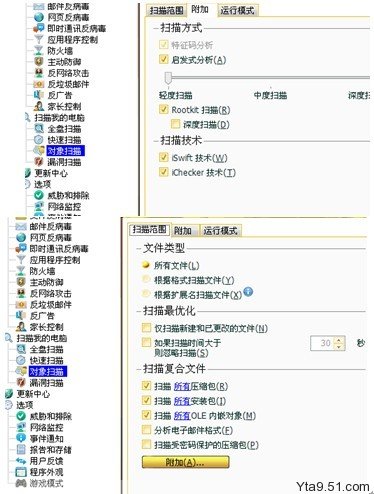Screen dimensions: 374x494
Task: Expand the 更新中心 tree item in lower tree
Action: [x=9, y=394]
